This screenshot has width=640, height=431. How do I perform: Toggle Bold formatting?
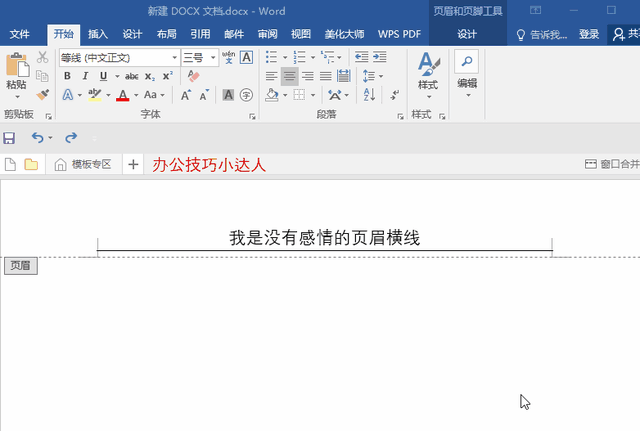(67, 76)
